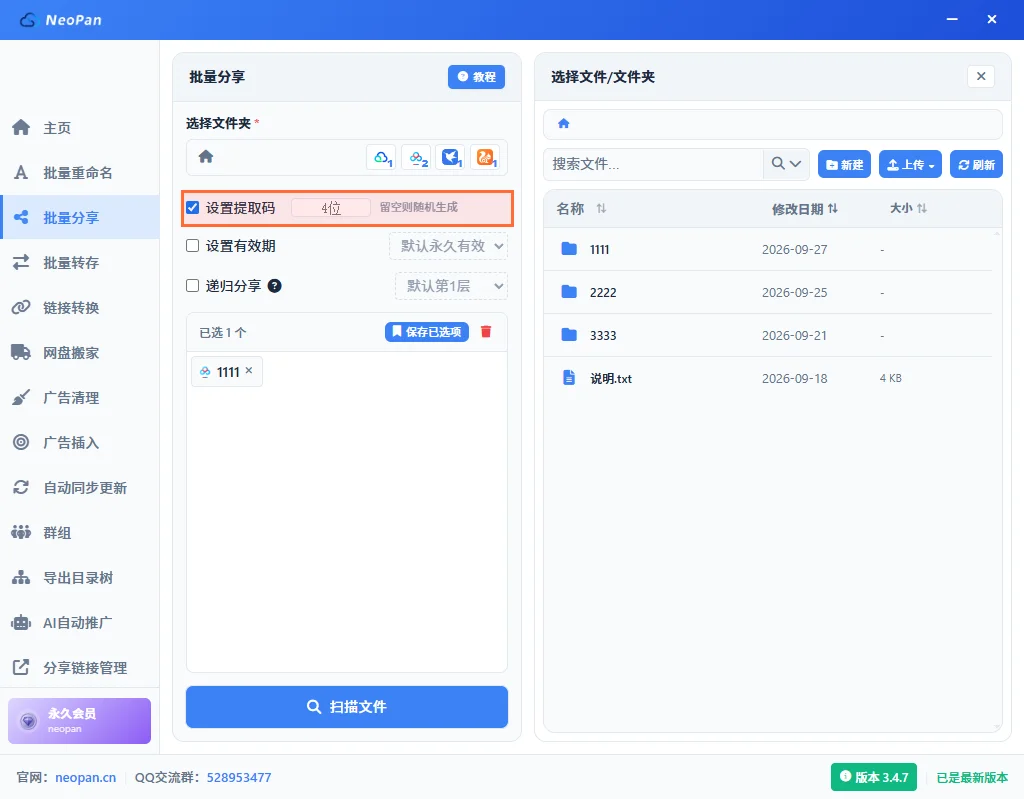Screen dimensions: 1024x799
Task: Go to 主页 in the sidebar
Action: [80, 127]
